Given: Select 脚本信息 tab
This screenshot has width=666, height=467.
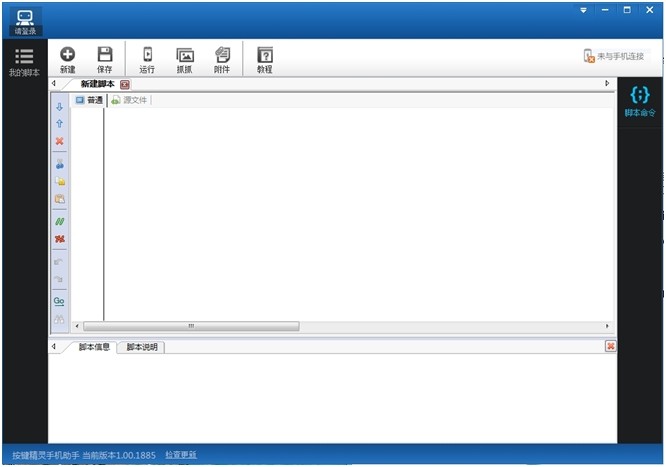Looking at the screenshot, I should coord(94,347).
